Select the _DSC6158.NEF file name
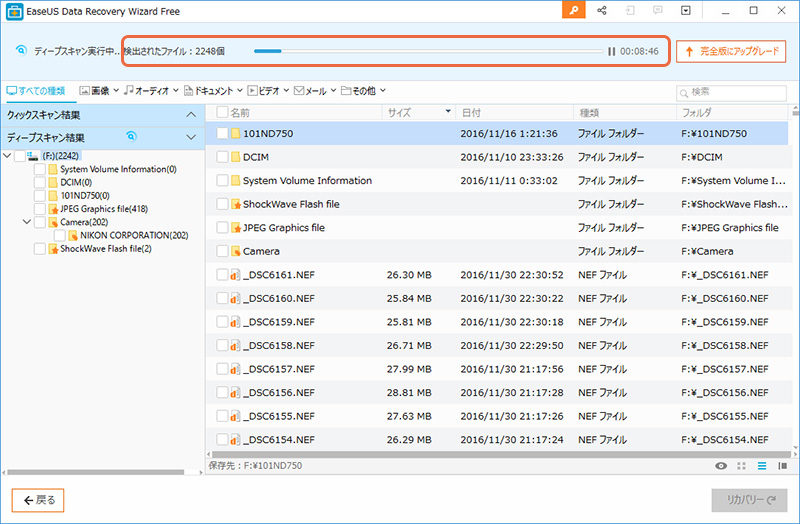 (x=279, y=345)
